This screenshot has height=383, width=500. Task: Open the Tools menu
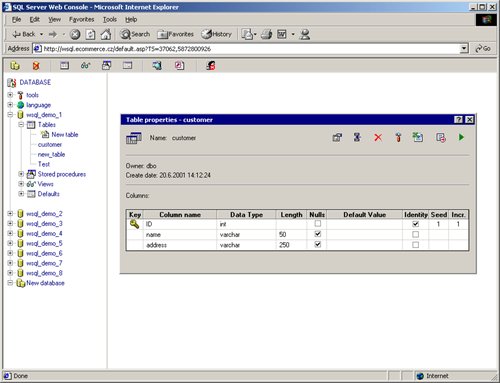pyautogui.click(x=110, y=20)
